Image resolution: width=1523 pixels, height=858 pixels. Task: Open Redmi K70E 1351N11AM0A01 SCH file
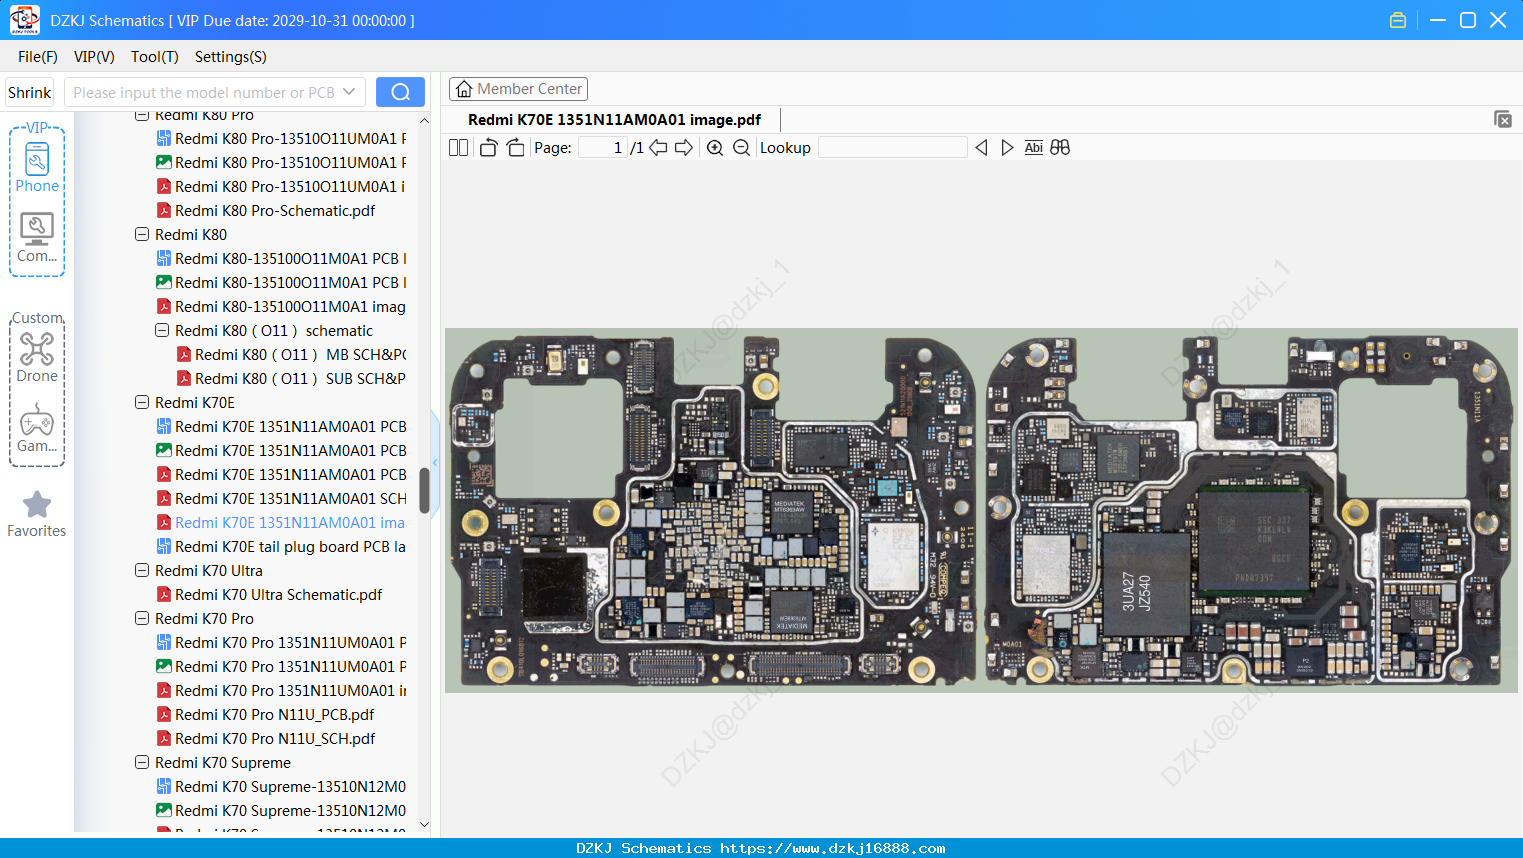281,499
